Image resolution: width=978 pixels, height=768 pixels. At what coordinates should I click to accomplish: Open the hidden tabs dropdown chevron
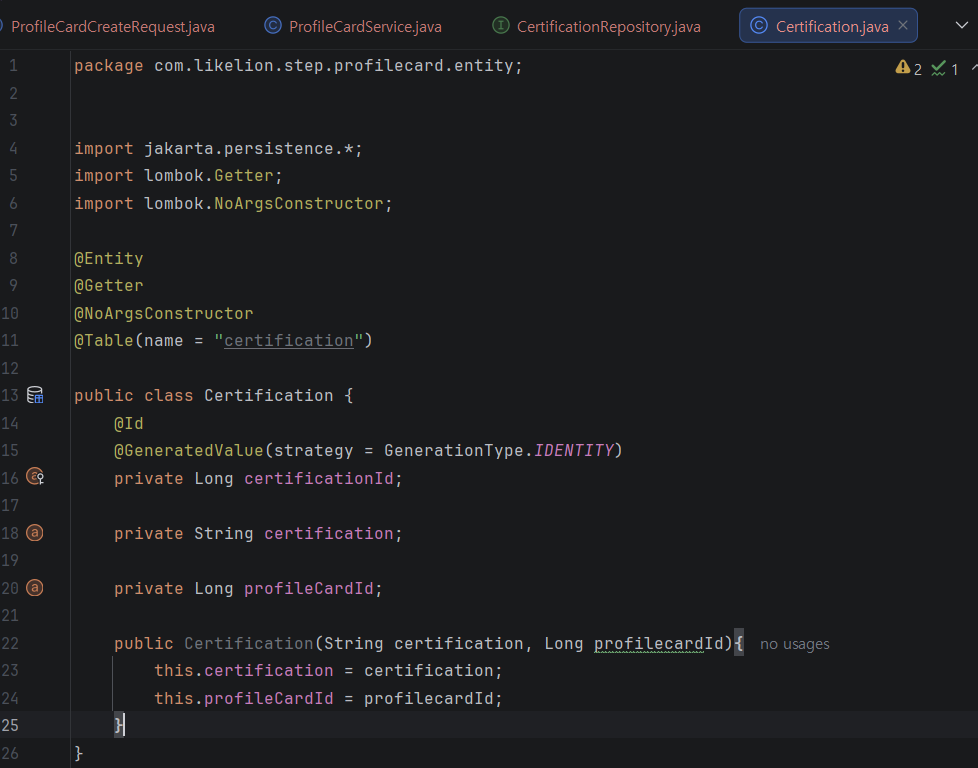(961, 26)
